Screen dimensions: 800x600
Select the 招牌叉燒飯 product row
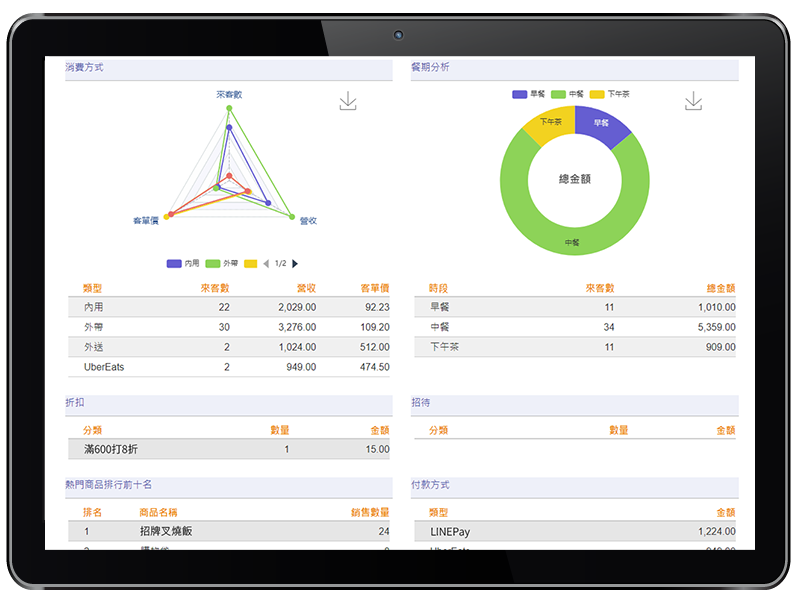[228, 532]
